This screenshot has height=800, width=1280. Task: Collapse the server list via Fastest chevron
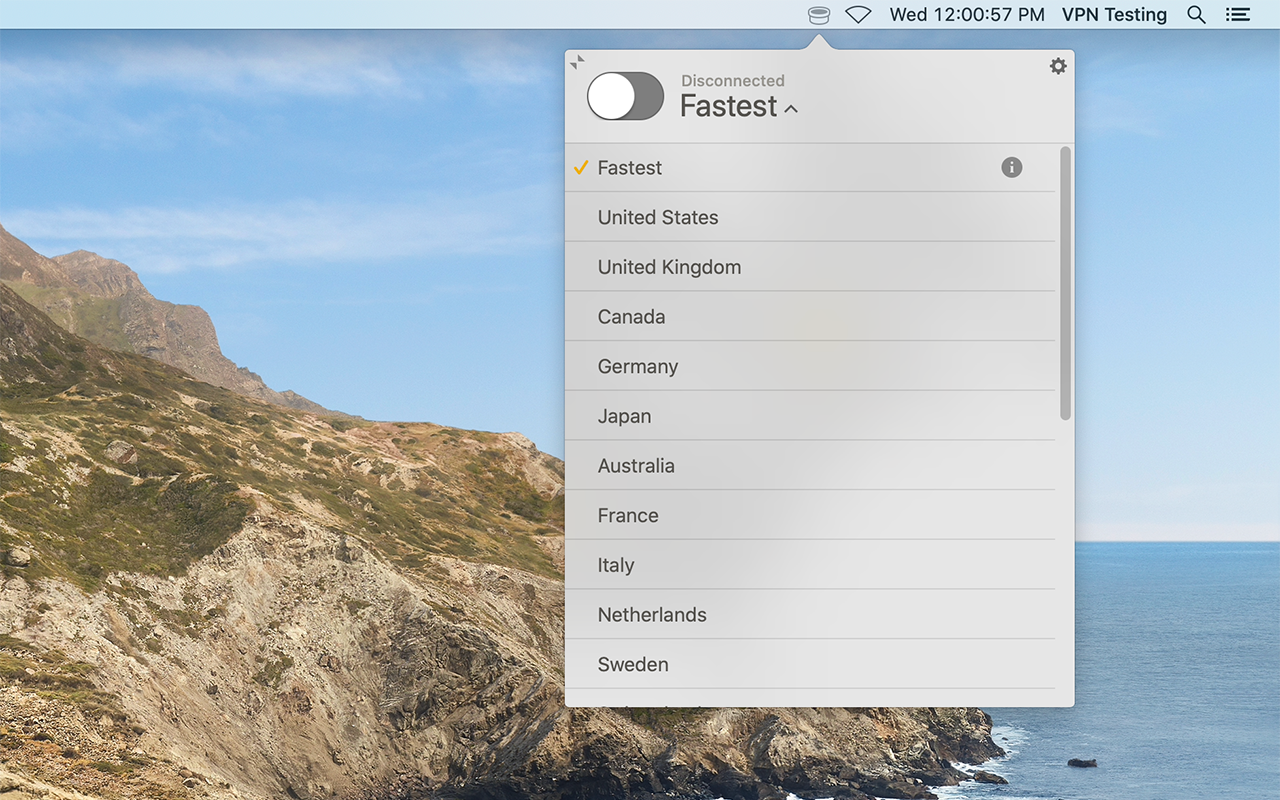[791, 108]
